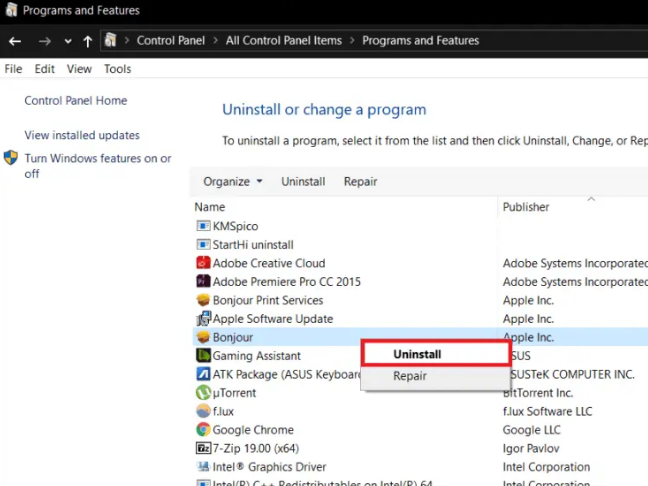Click Uninstall in the toolbar

pos(303,181)
